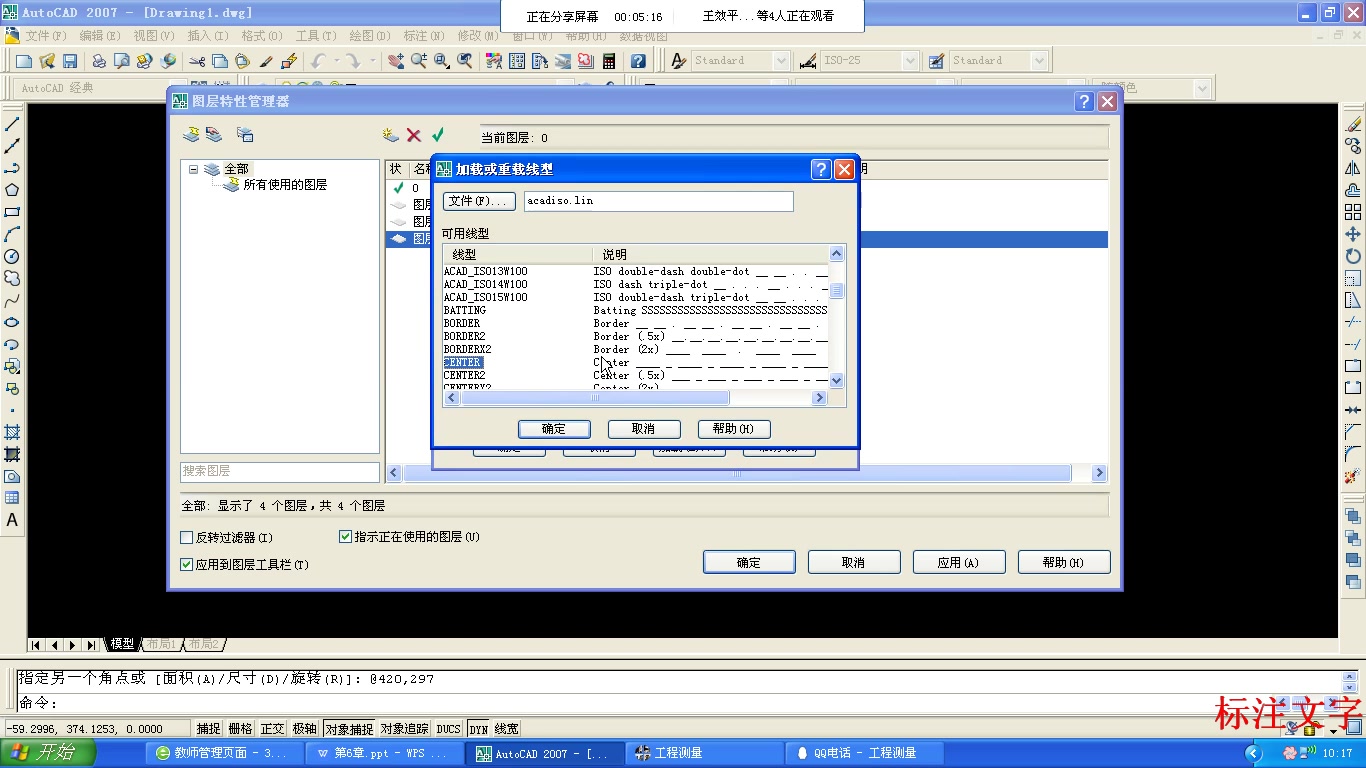The image size is (1366, 768).
Task: Click the New Layer star icon
Action: click(391, 134)
